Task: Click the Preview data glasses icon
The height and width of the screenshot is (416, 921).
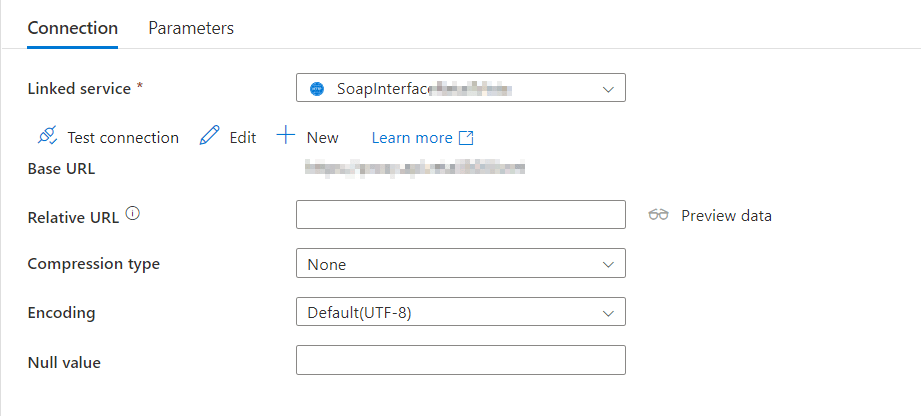Action: [658, 215]
